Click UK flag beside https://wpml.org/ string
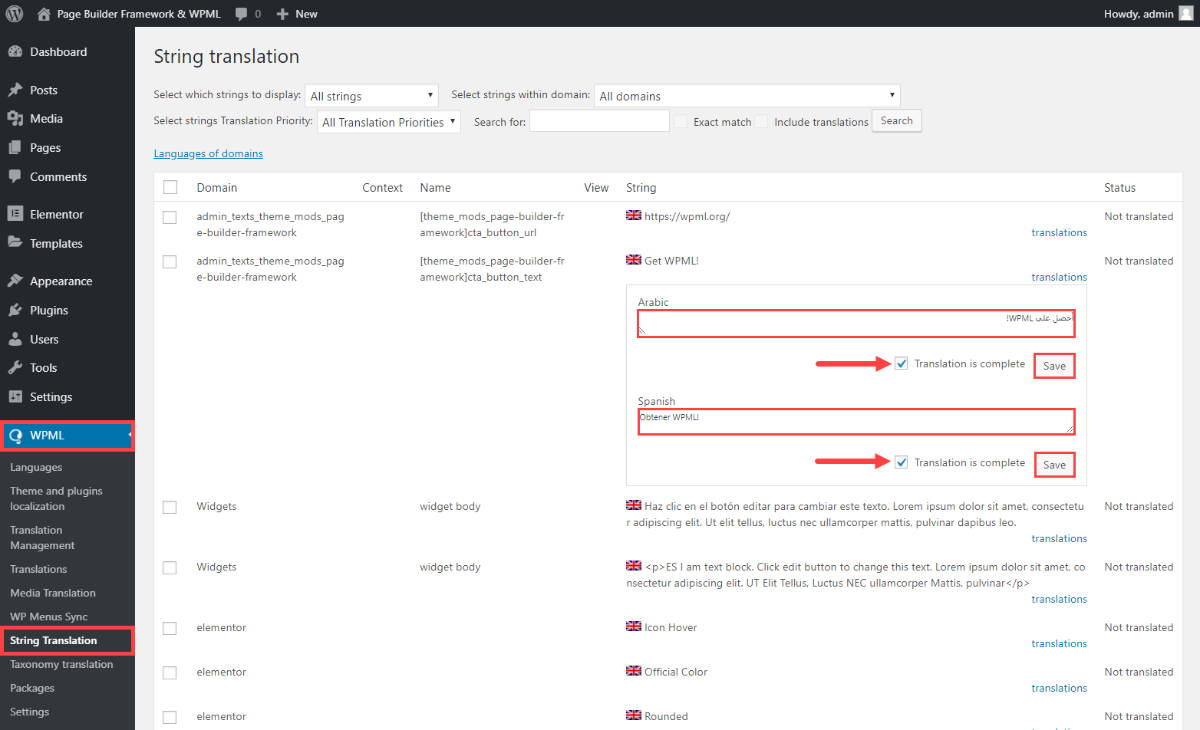1200x730 pixels. click(633, 216)
